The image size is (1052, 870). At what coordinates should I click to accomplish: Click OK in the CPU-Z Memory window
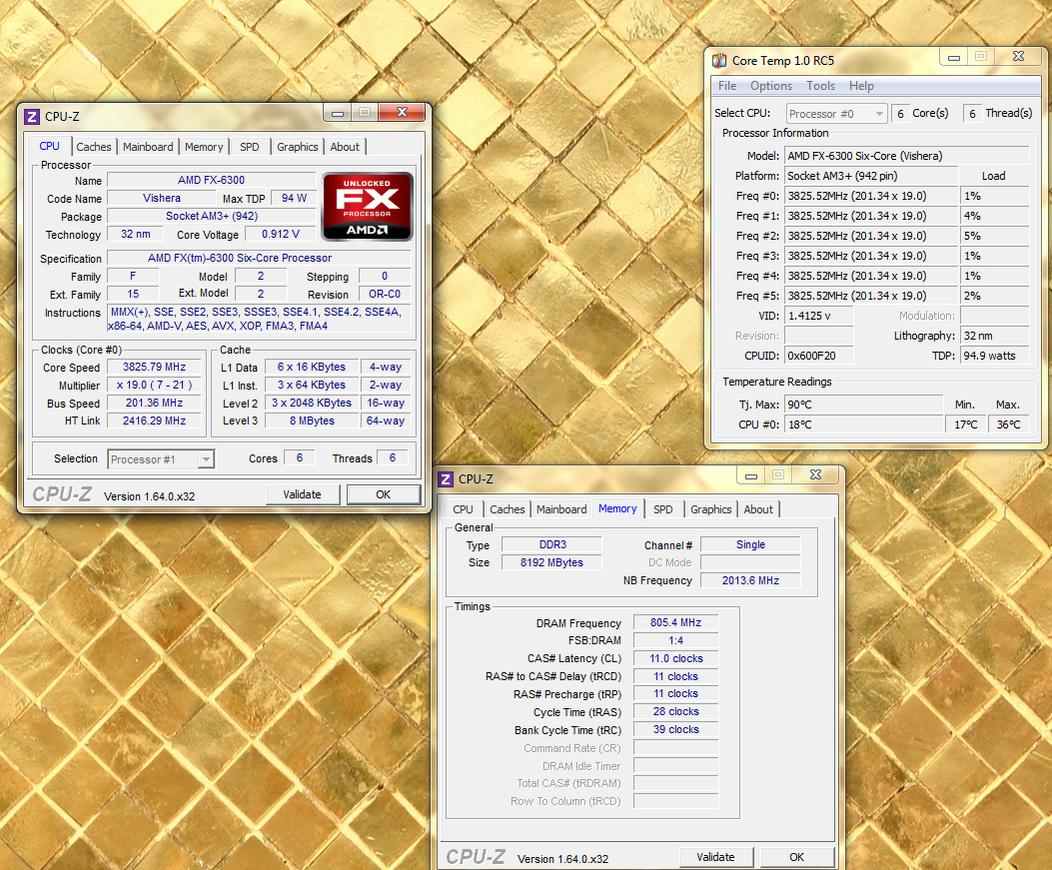tap(796, 857)
